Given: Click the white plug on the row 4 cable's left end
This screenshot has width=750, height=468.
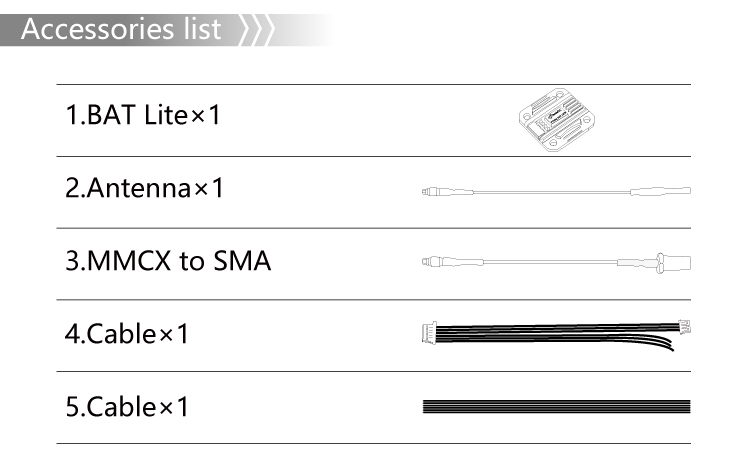Looking at the screenshot, I should click(428, 330).
